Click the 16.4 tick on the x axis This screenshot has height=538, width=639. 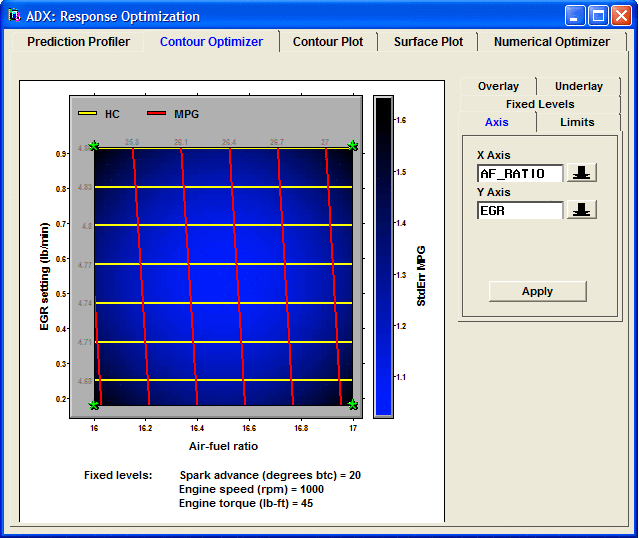click(x=197, y=428)
